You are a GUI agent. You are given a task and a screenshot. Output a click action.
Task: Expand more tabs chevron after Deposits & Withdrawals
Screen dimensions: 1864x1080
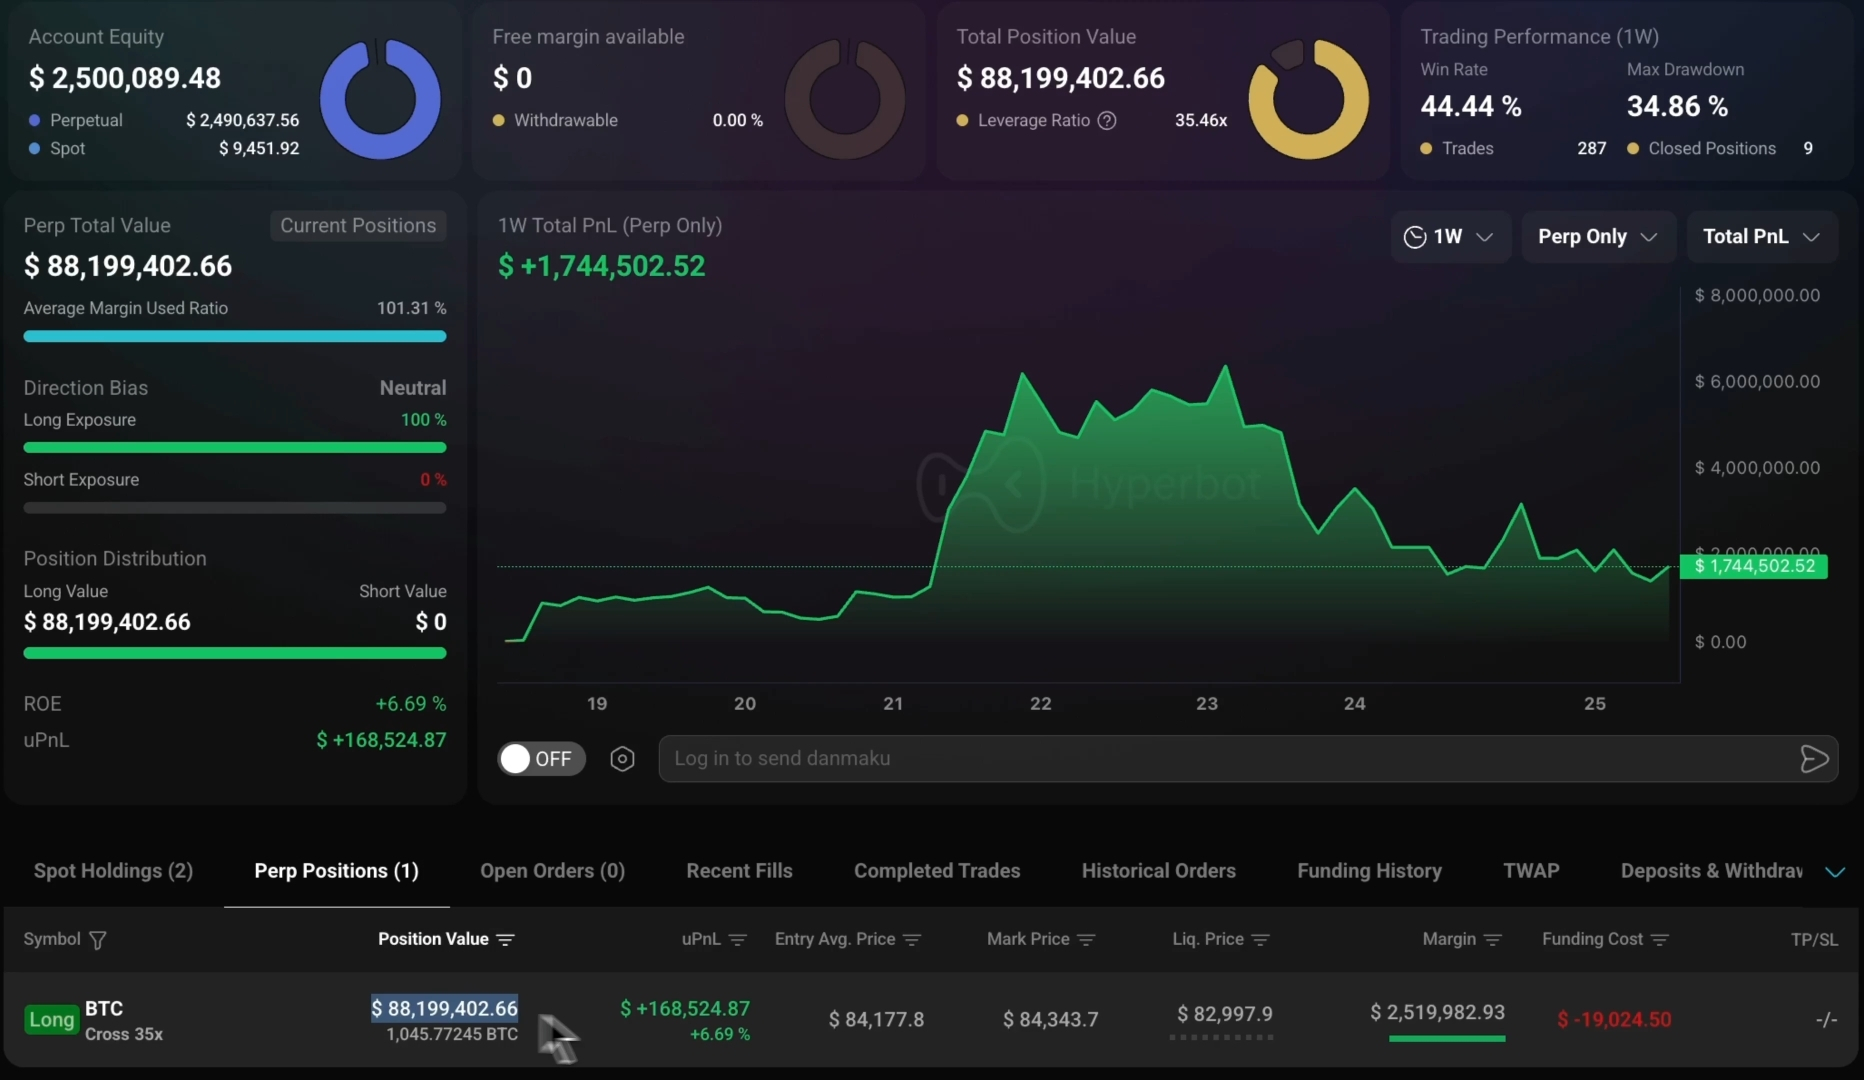(1835, 872)
